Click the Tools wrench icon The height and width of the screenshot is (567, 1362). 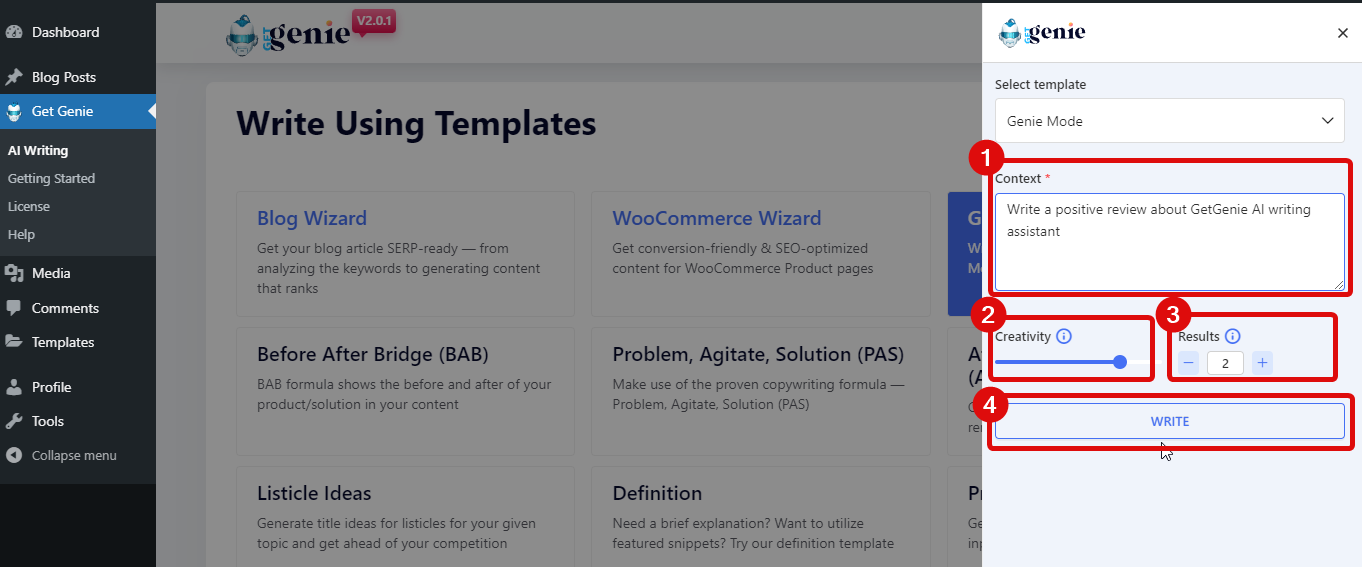point(14,421)
